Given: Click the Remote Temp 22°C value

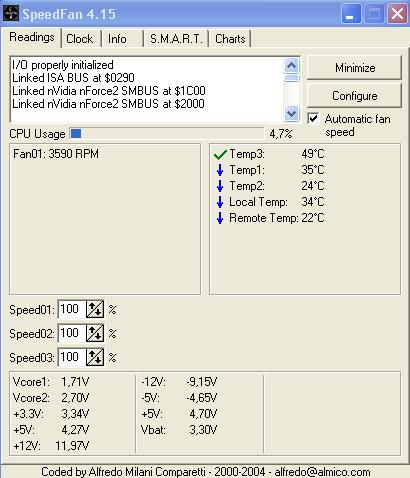Looking at the screenshot, I should pyautogui.click(x=313, y=218).
